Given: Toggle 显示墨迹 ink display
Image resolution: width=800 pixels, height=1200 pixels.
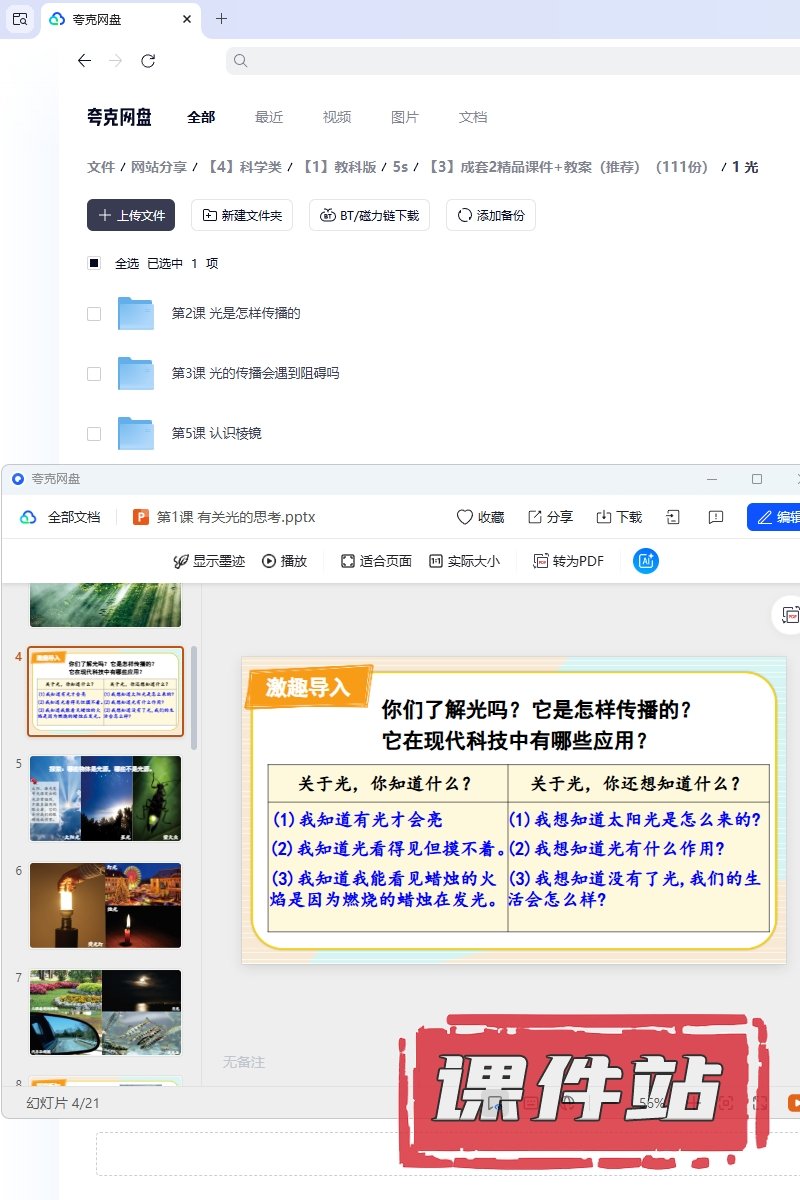Looking at the screenshot, I should point(181,561).
